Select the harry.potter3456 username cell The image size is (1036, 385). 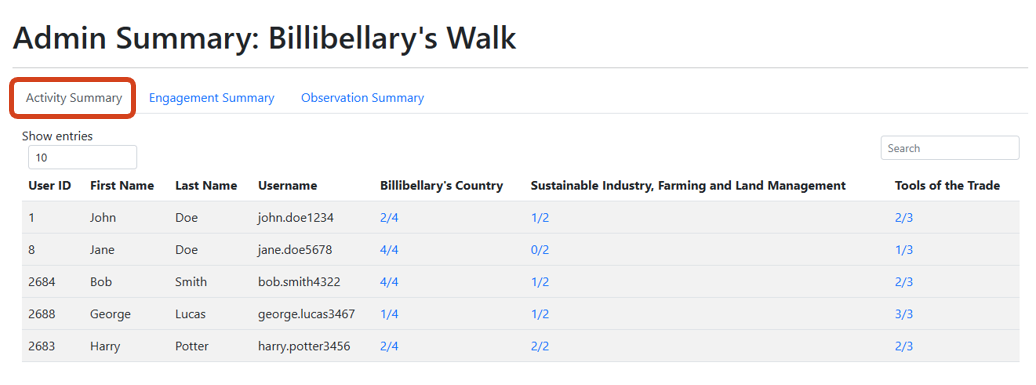304,346
